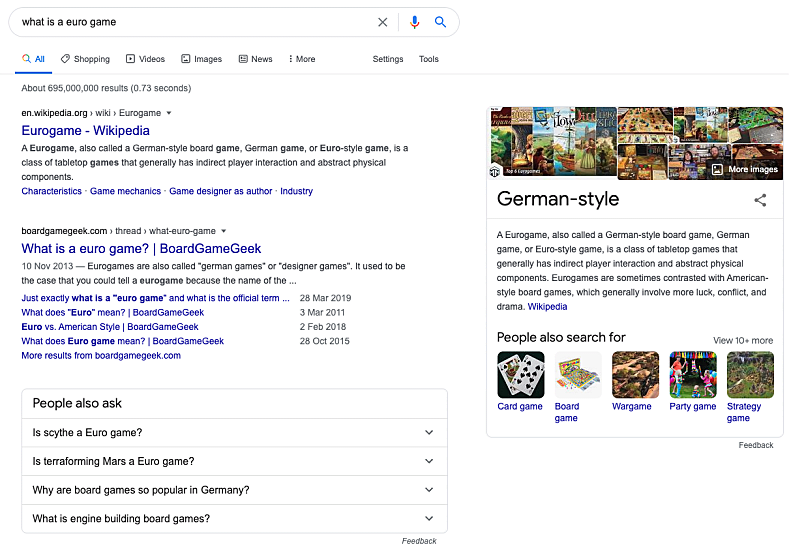The height and width of the screenshot is (549, 789).
Task: Expand 'Is terraforming Mars a Euro game?' question
Action: click(x=234, y=461)
